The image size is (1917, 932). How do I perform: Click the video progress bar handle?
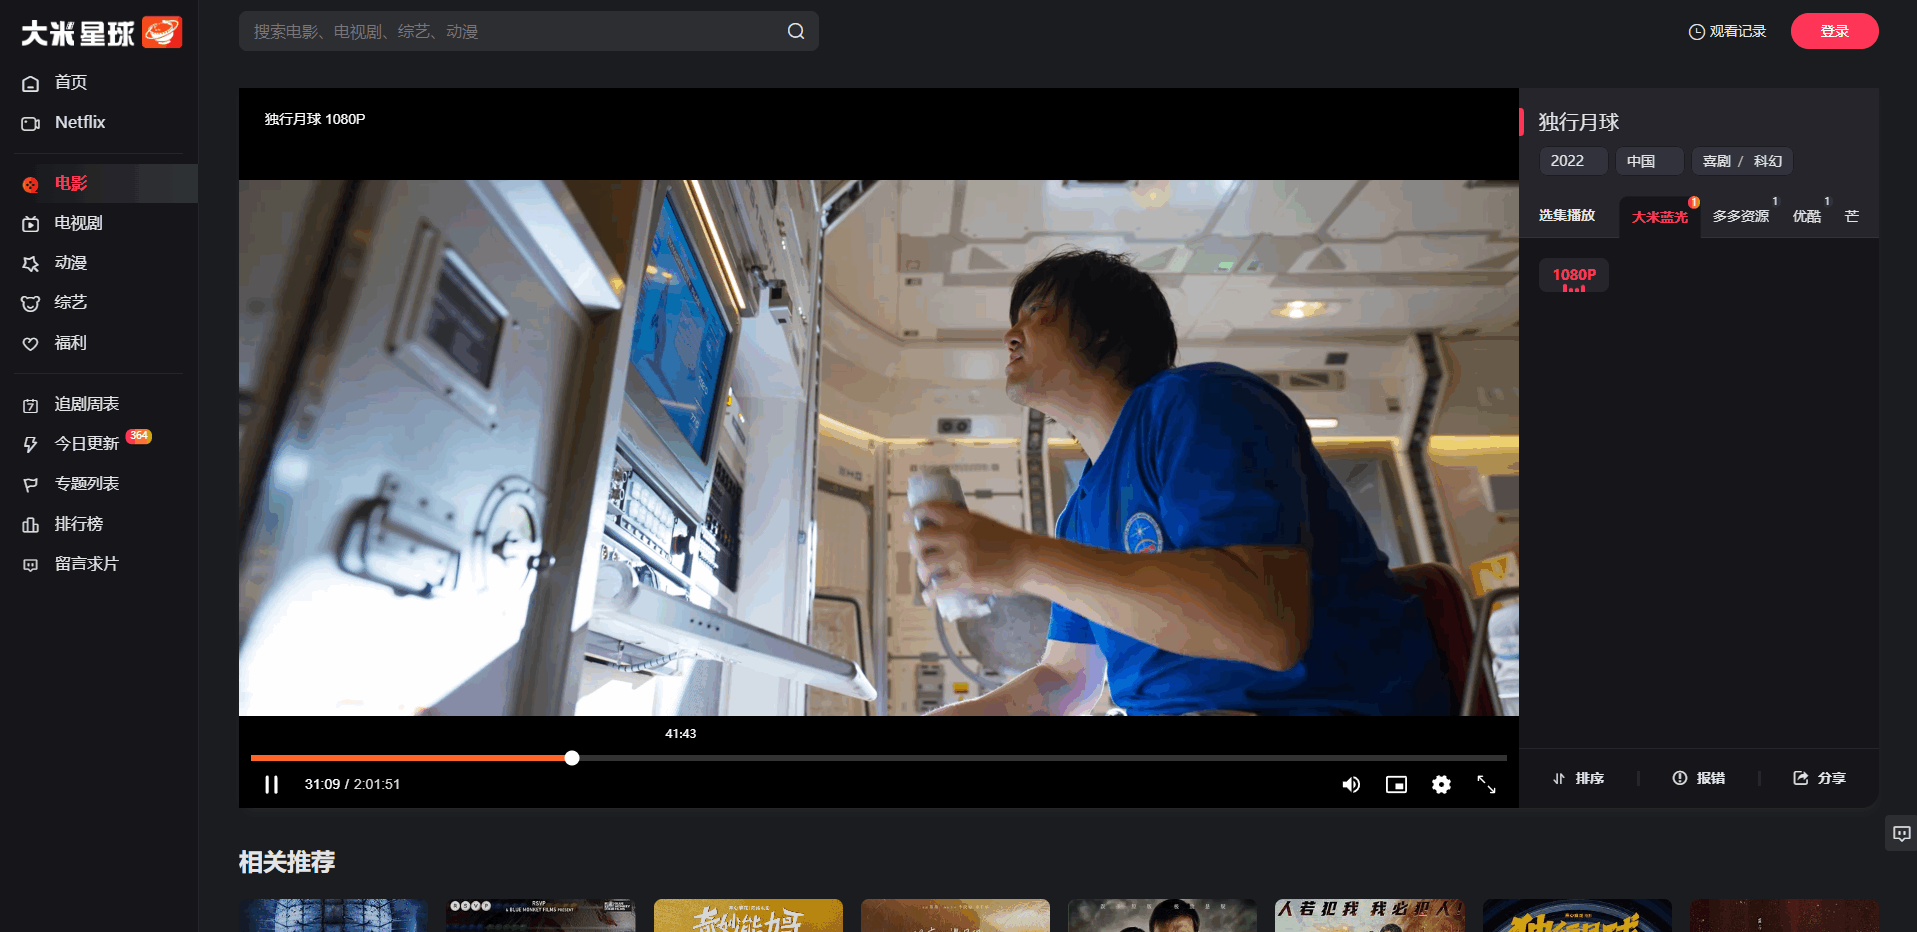(572, 758)
